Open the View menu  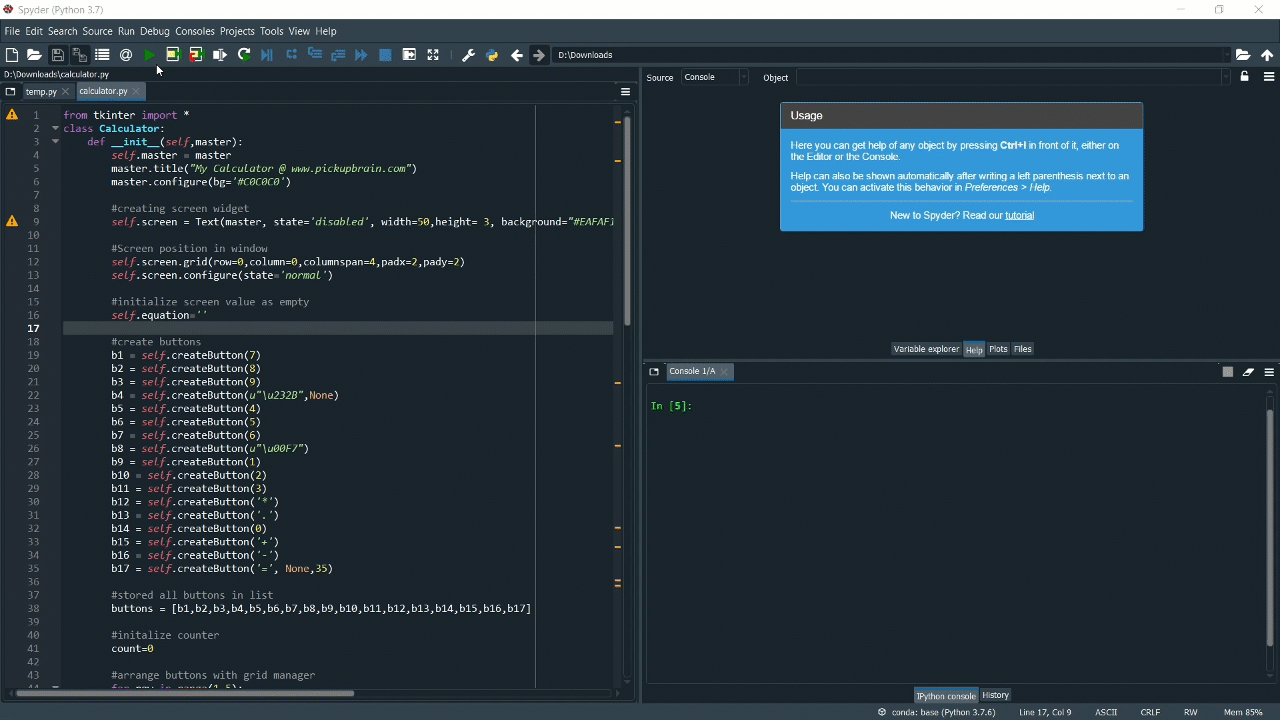tap(299, 31)
